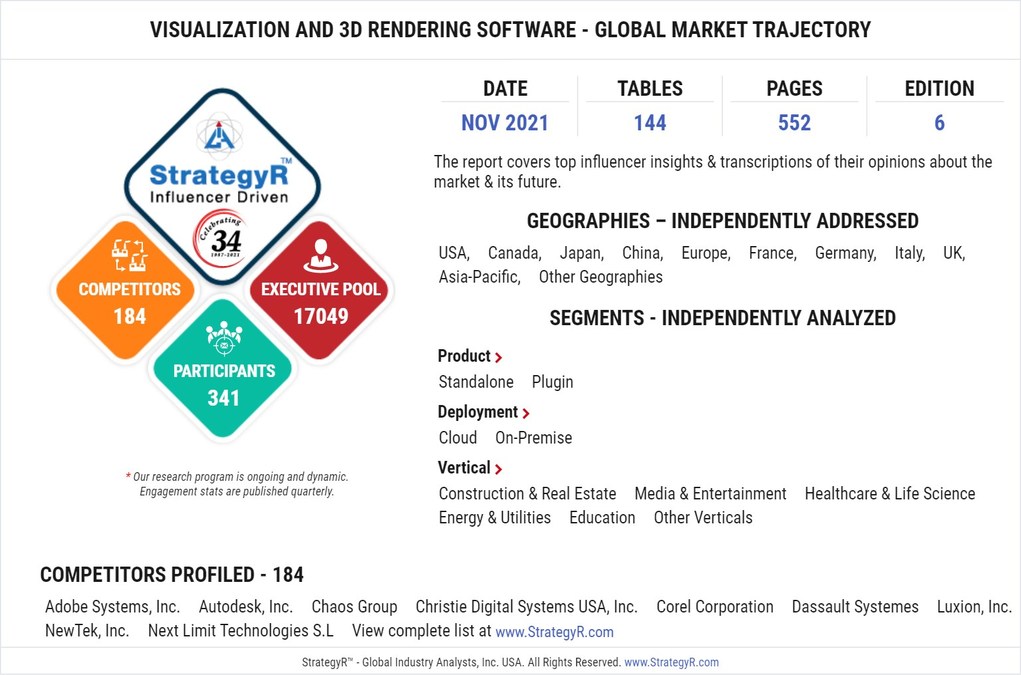Screen dimensions: 1021x675
Task: Select Chaos Group competitor
Action: pos(354,607)
